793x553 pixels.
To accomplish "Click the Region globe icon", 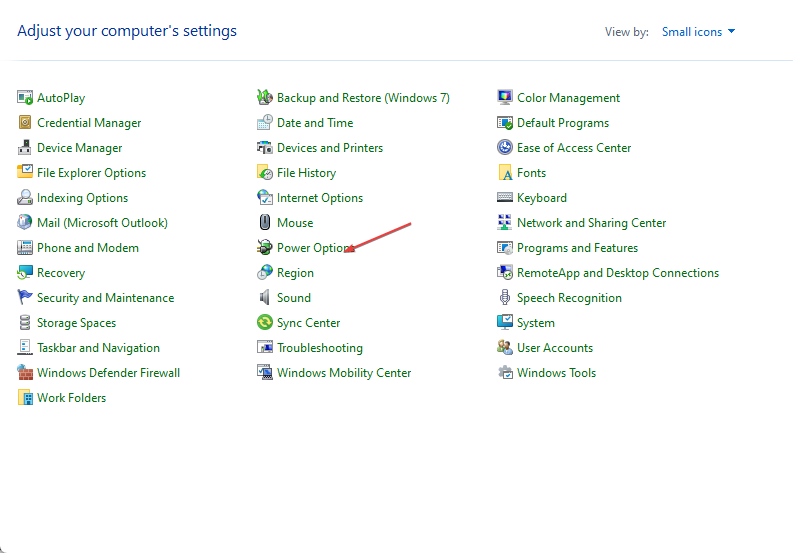I will (265, 272).
